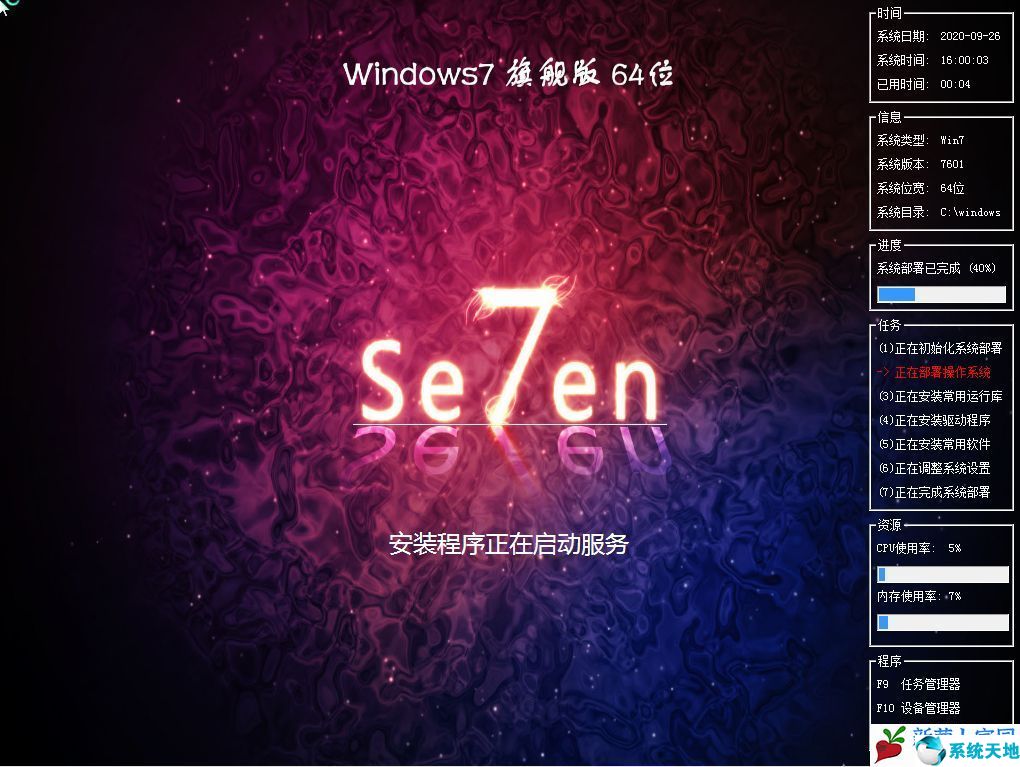The height and width of the screenshot is (767, 1020).
Task: Click the 信息 panel header
Action: pos(889,118)
